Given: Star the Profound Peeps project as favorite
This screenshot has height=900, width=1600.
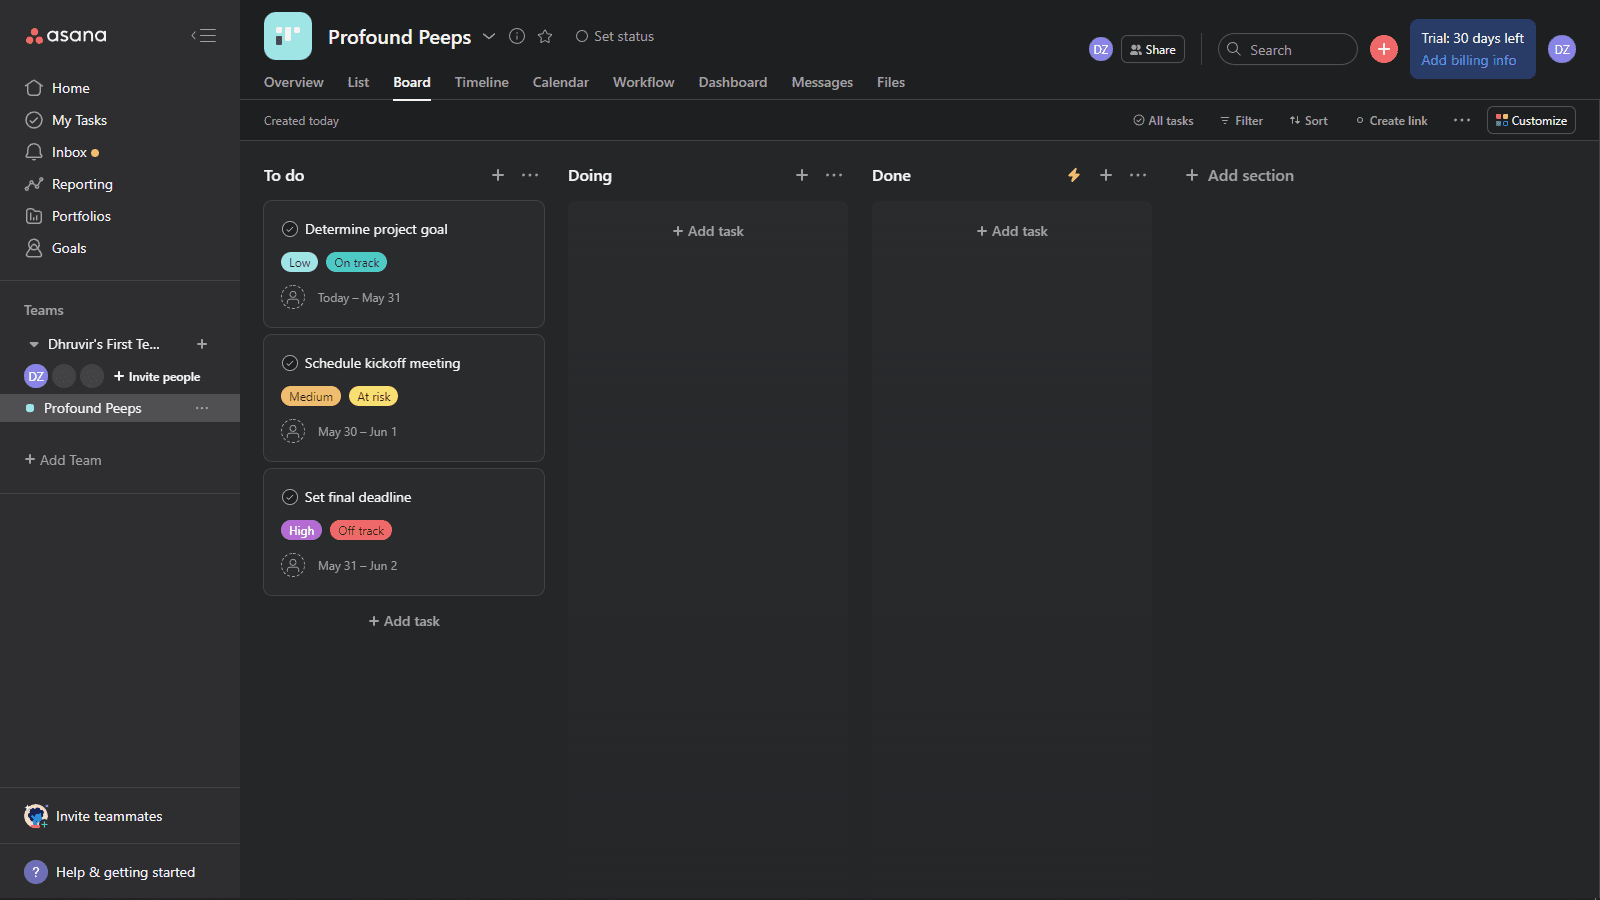Looking at the screenshot, I should click(x=545, y=36).
